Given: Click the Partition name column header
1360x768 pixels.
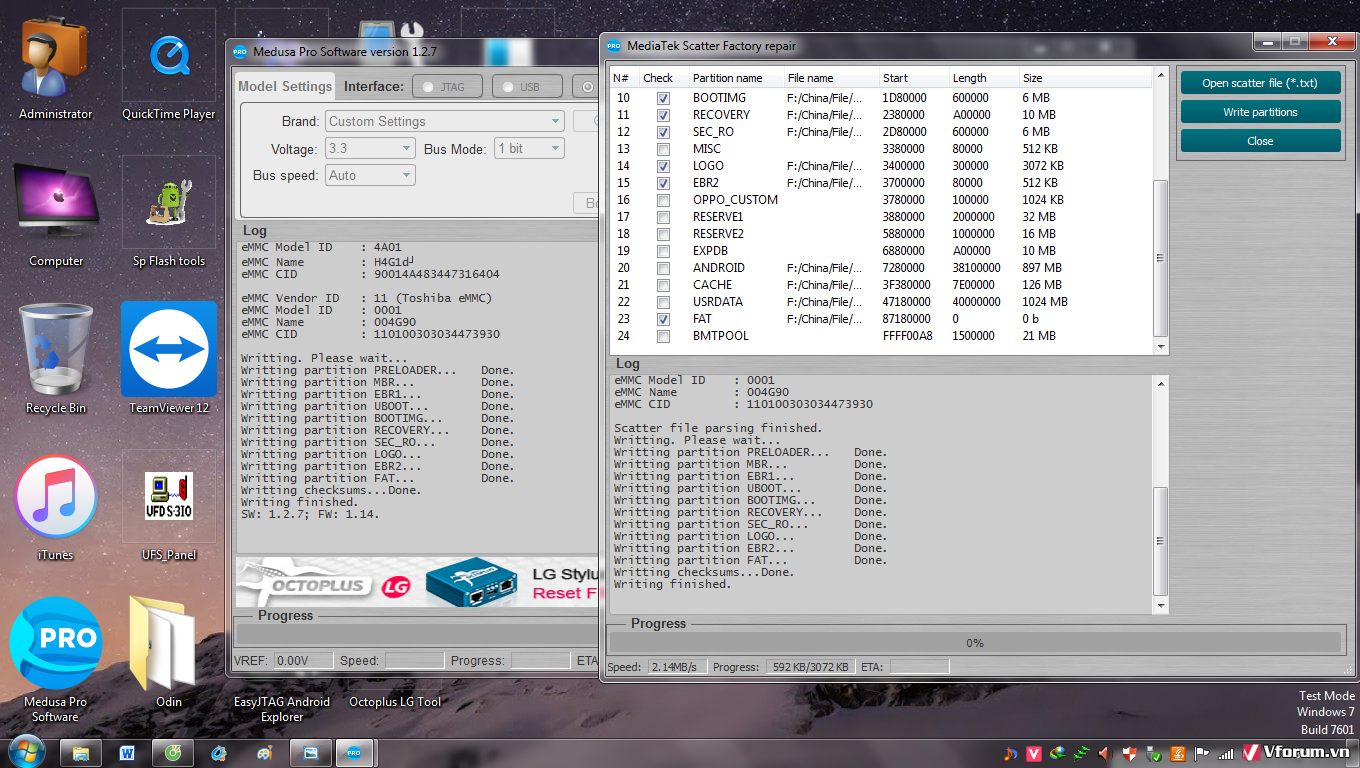Looking at the screenshot, I should point(735,78).
